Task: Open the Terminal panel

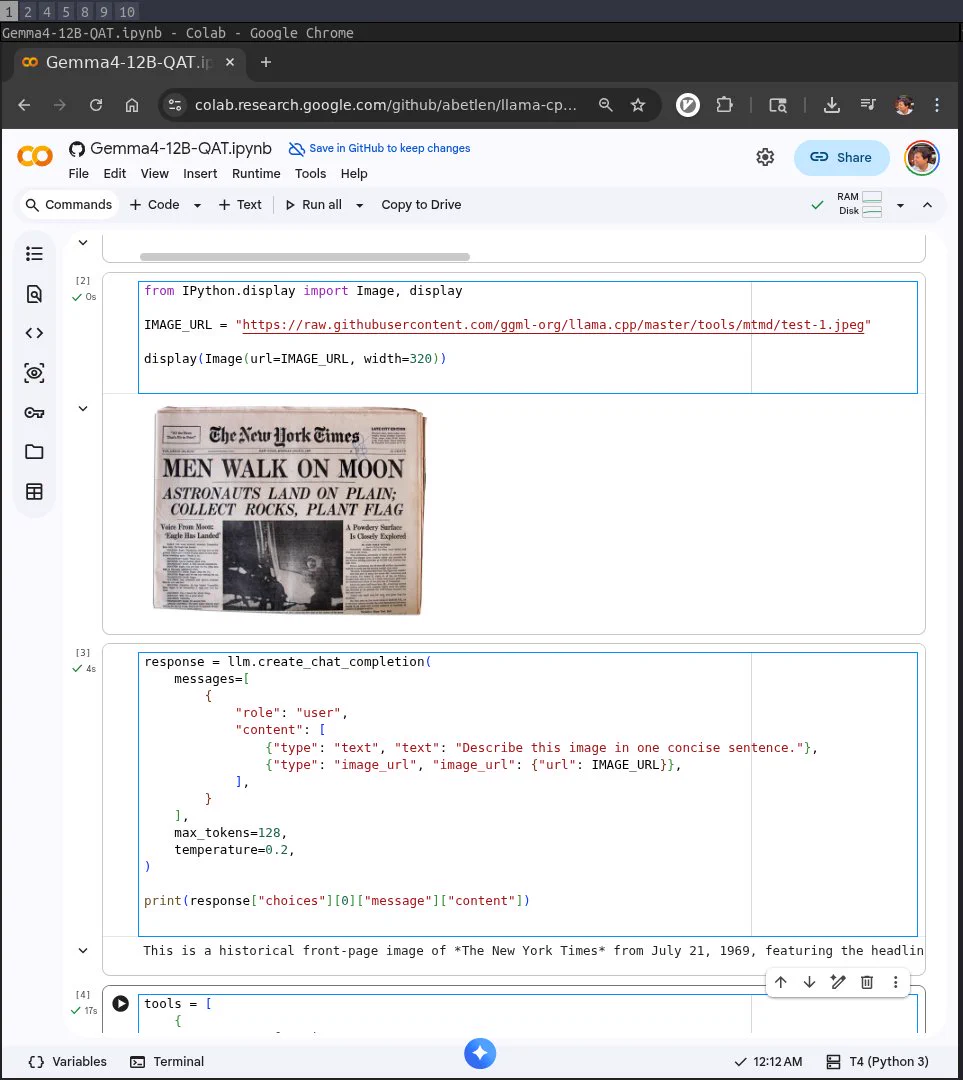Action: point(167,1061)
